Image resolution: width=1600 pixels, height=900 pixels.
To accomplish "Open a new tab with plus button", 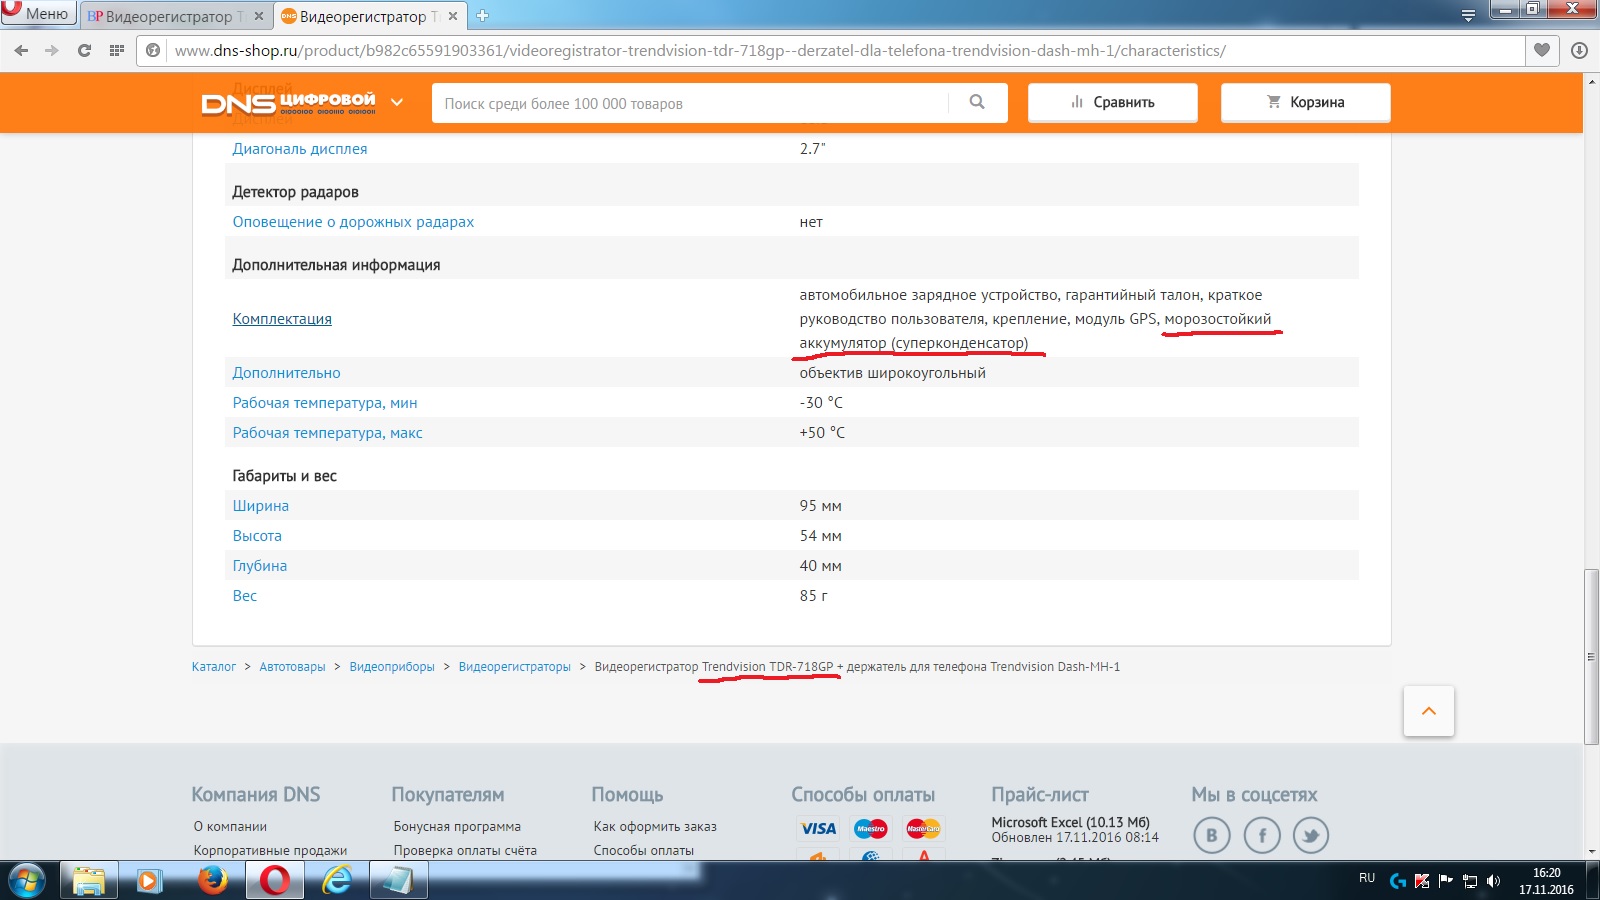I will (x=482, y=16).
